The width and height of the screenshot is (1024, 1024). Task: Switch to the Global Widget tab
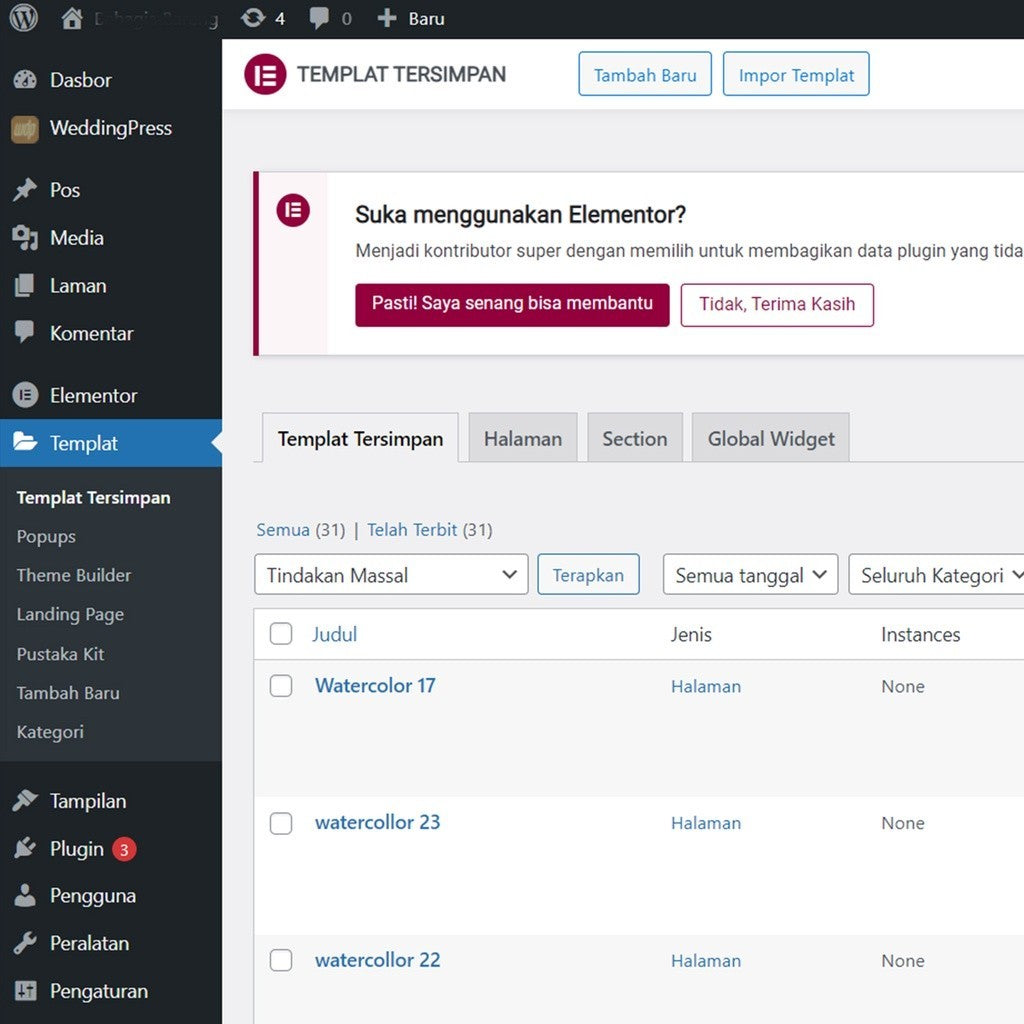pyautogui.click(x=771, y=438)
